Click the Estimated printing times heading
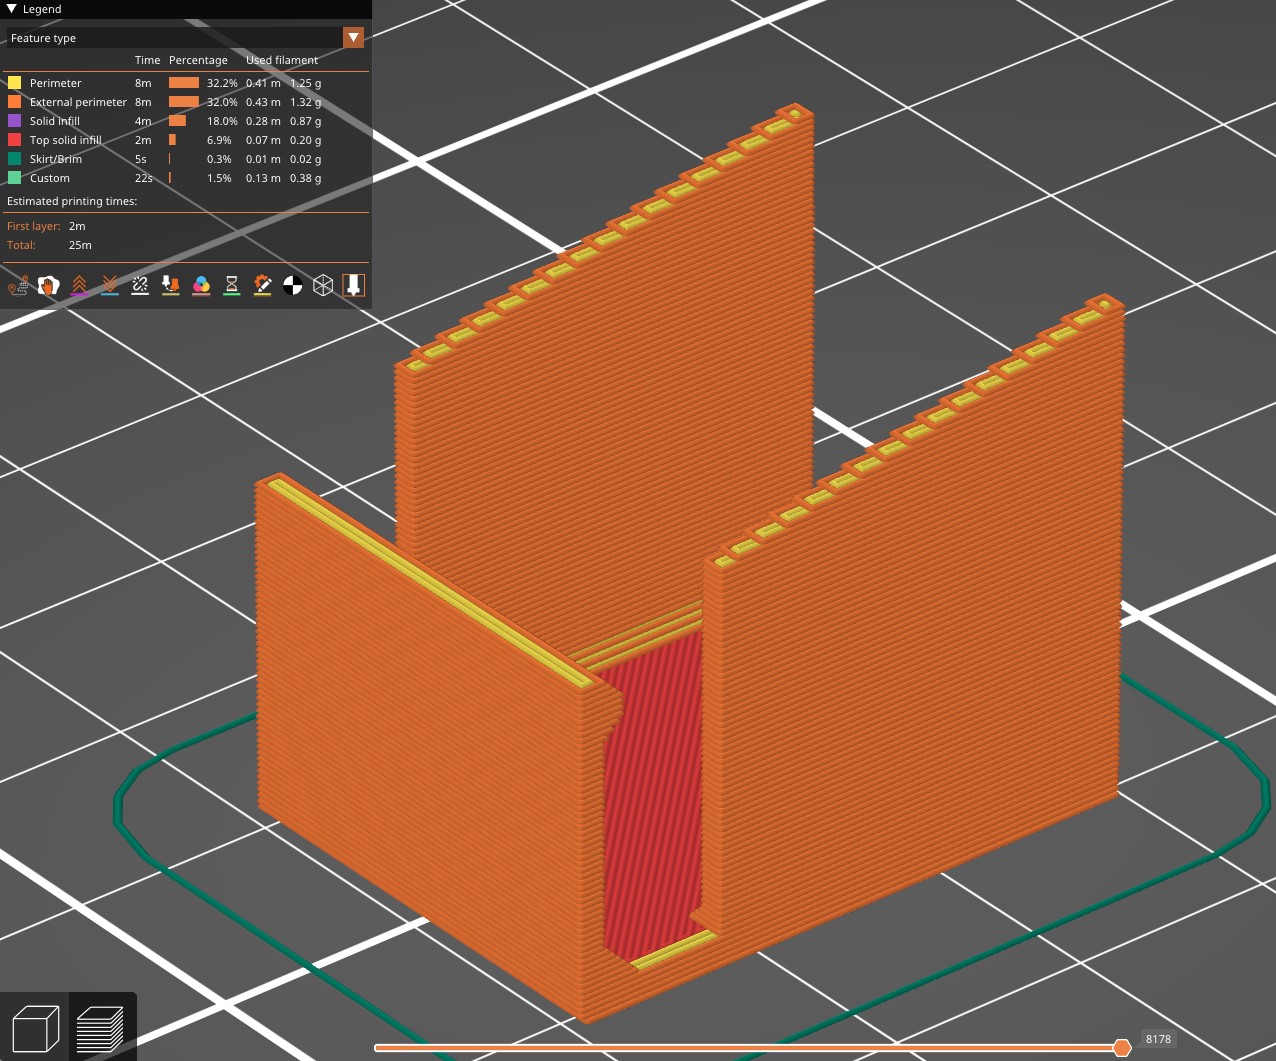Screen dimensions: 1276x1061 72,201
